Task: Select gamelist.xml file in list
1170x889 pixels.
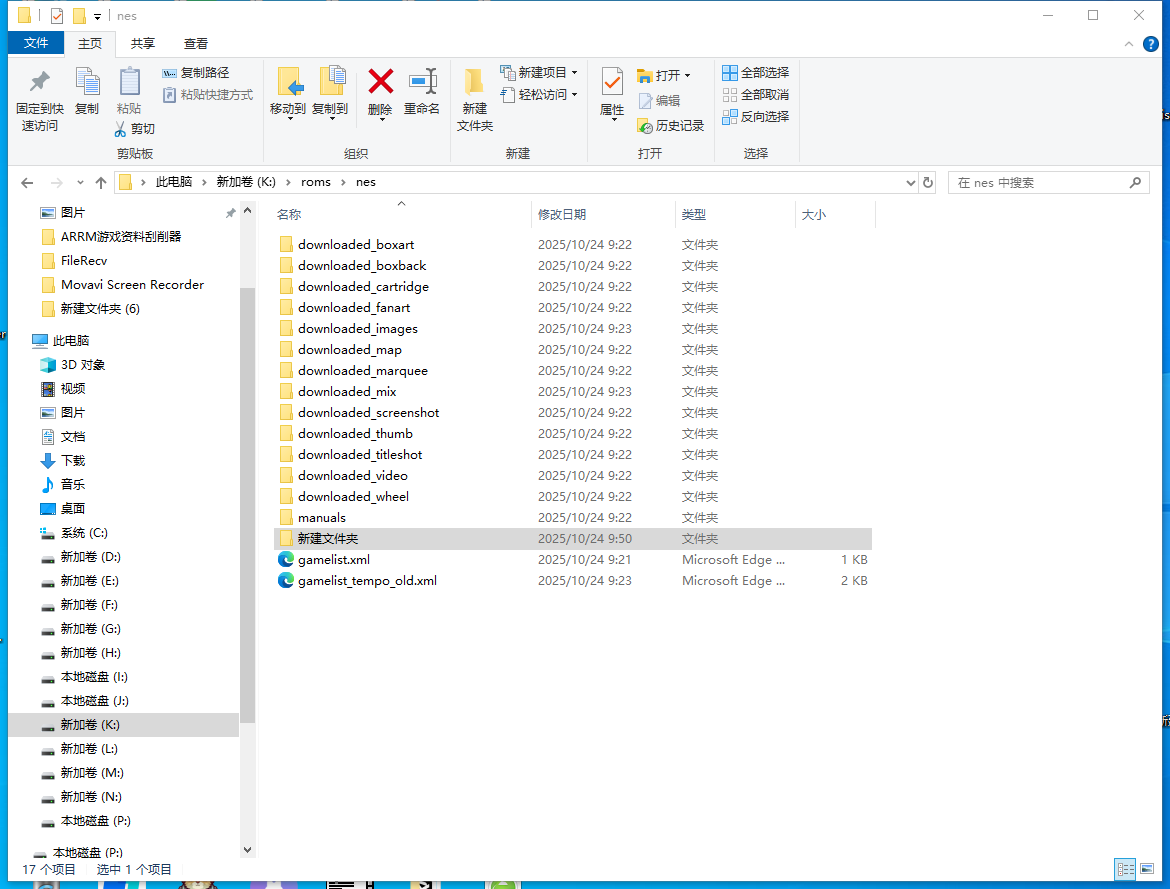Action: pyautogui.click(x=334, y=560)
